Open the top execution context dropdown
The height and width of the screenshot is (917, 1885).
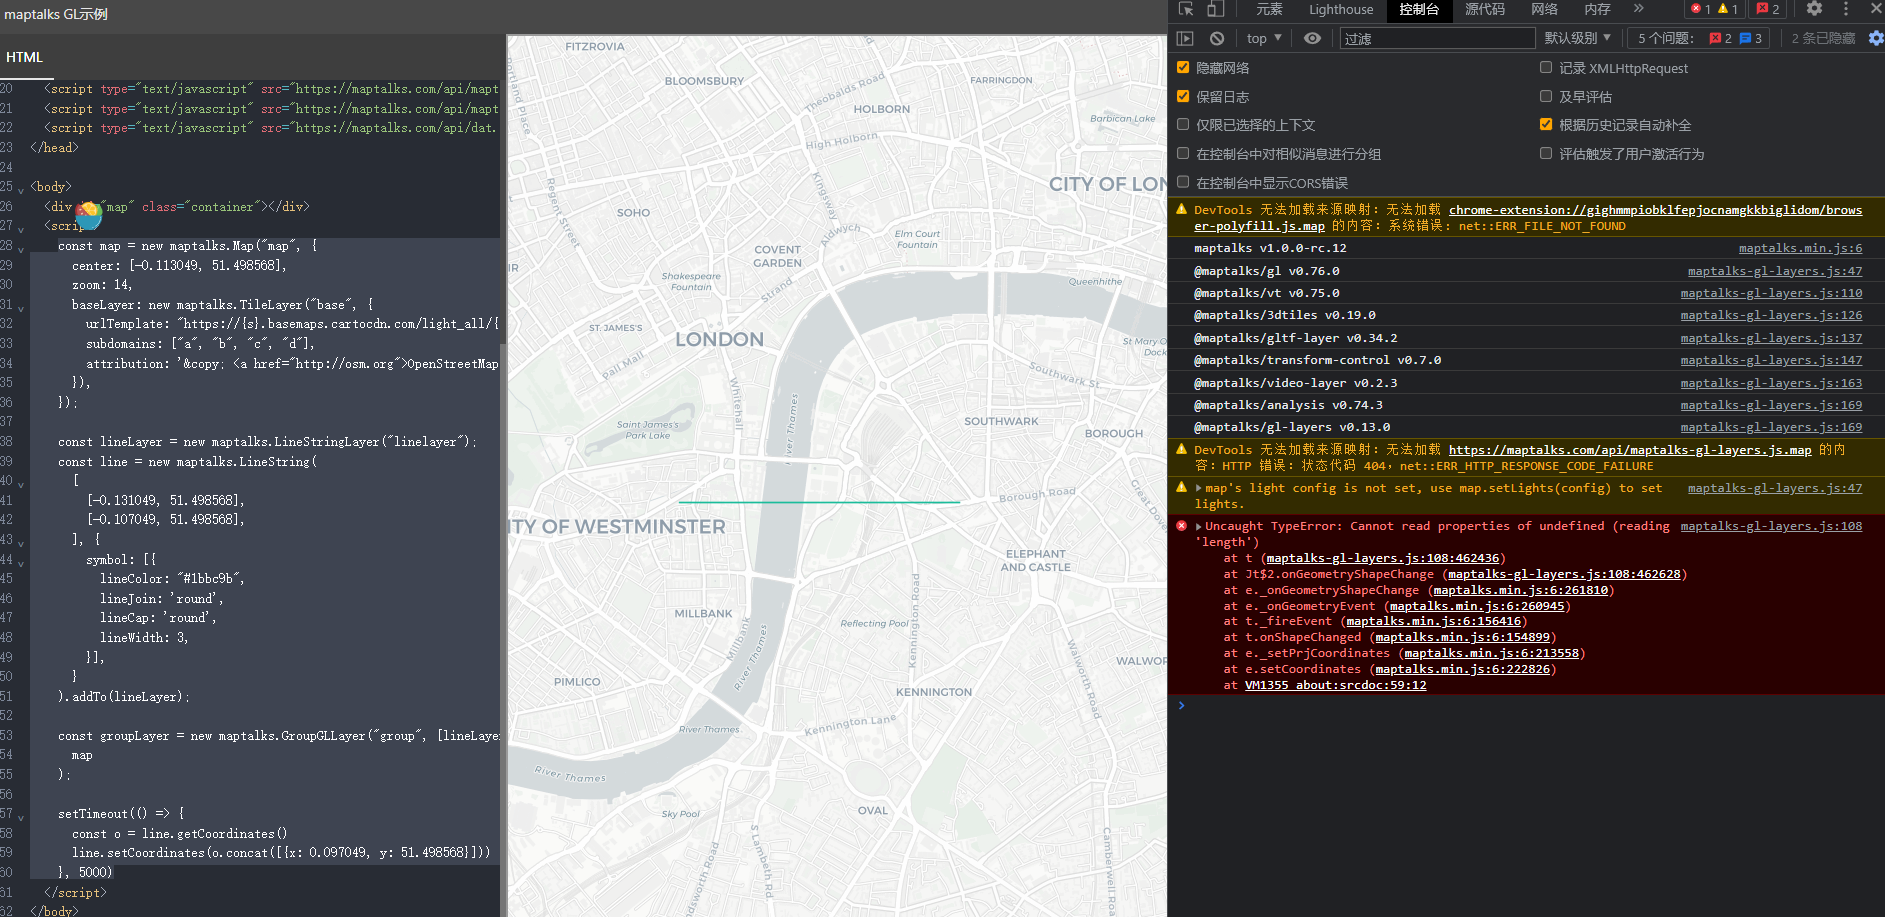(x=1262, y=37)
